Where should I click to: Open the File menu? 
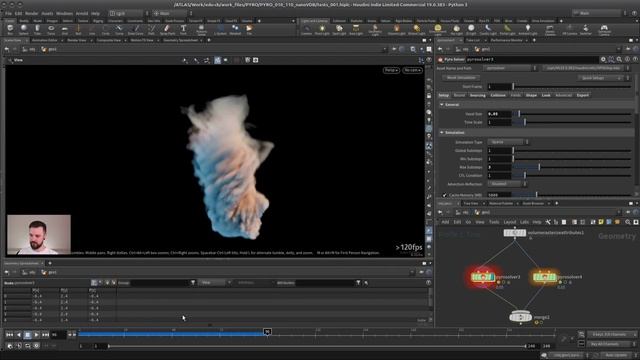[x=8, y=13]
